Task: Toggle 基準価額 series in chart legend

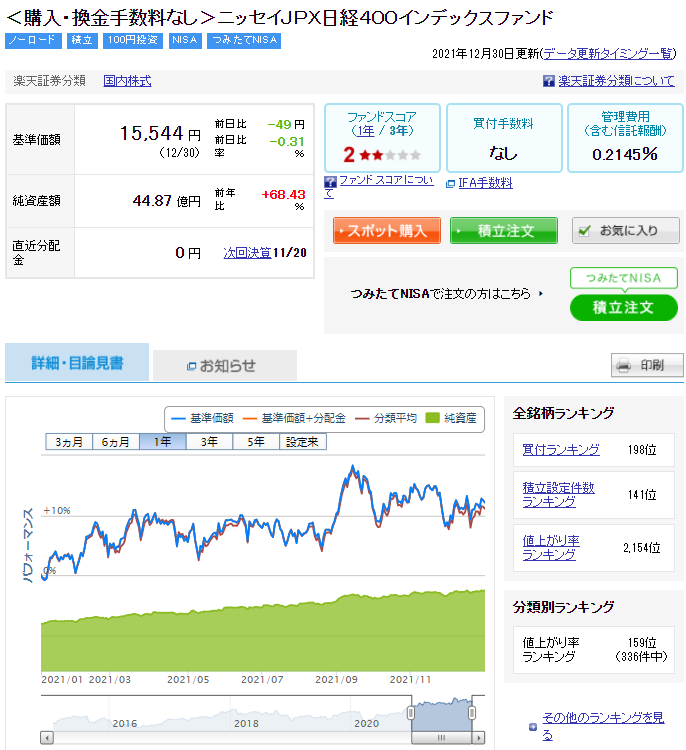Action: click(202, 419)
